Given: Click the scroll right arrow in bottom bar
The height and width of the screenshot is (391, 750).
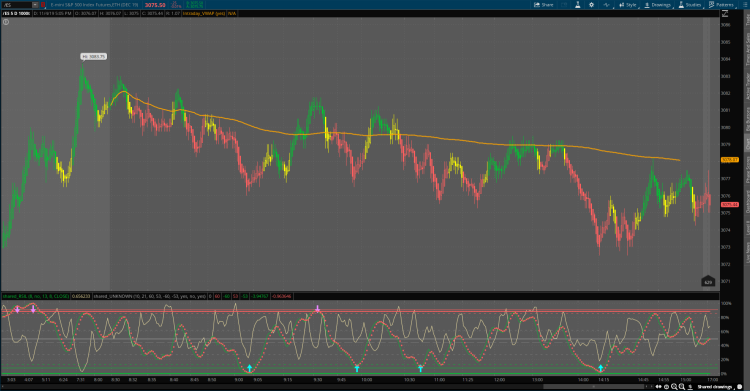Looking at the screenshot, I should coord(652,386).
